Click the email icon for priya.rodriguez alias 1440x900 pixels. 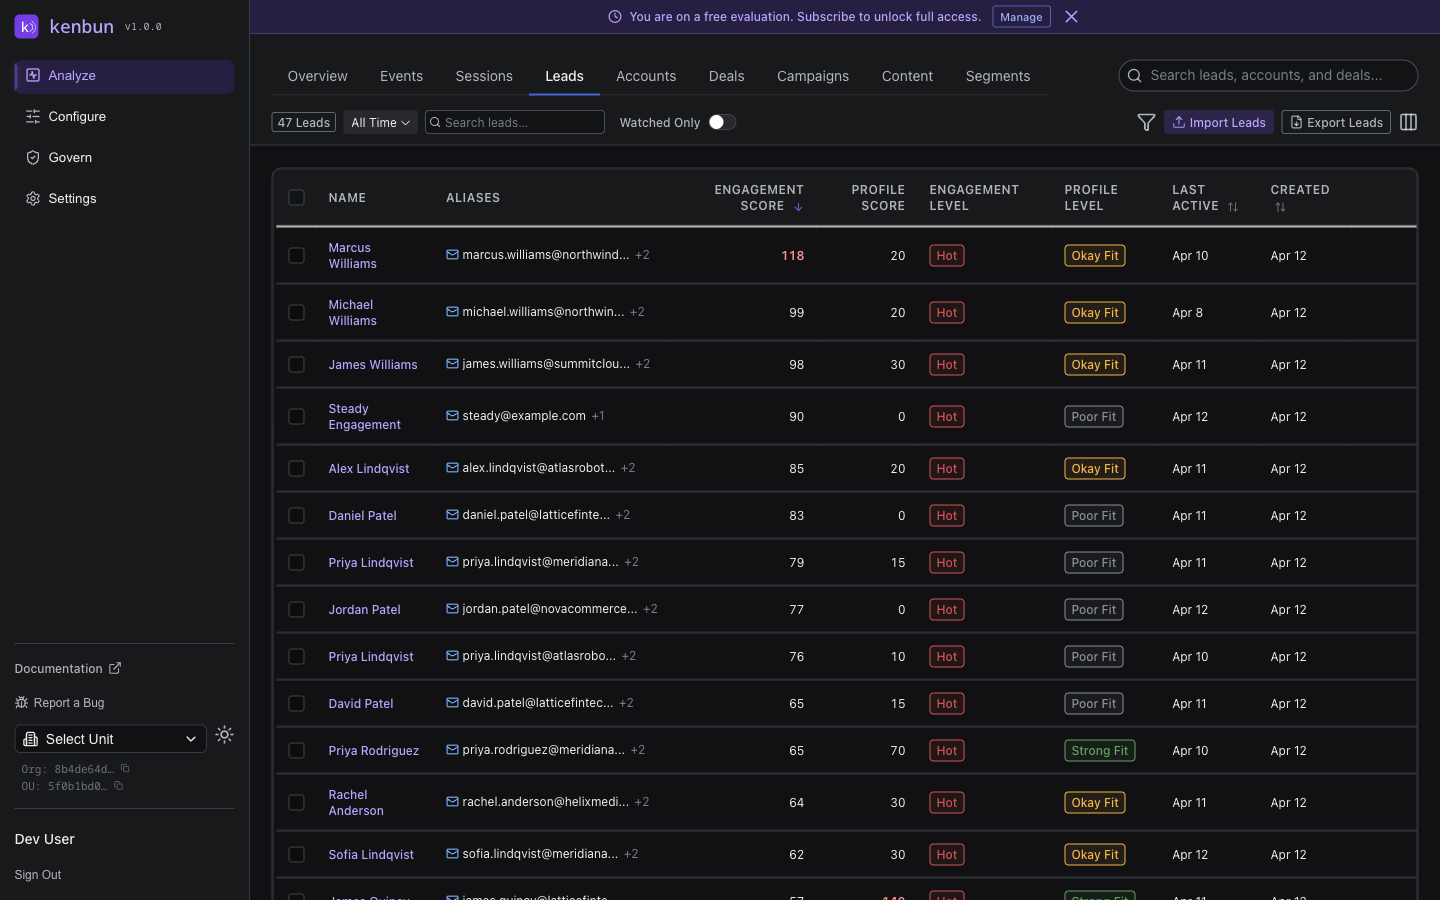[x=452, y=750]
